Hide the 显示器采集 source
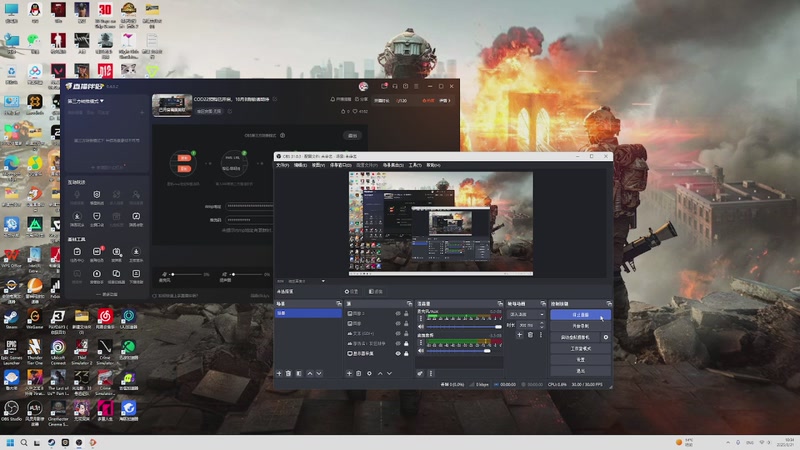Screen dimensions: 800x450 pyautogui.click(x=398, y=353)
